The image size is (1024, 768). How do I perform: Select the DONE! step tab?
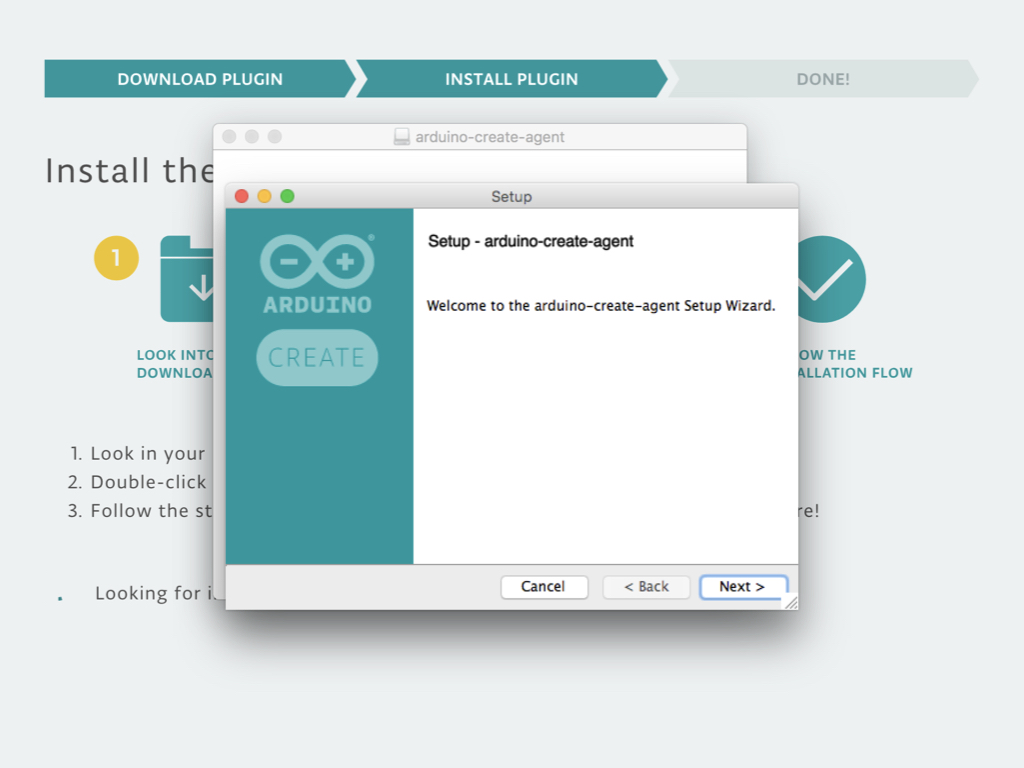click(823, 79)
